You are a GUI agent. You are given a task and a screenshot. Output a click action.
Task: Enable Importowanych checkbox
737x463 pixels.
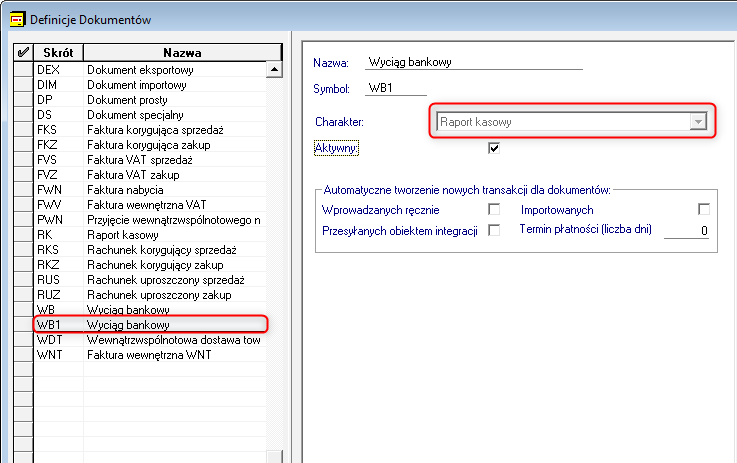coord(704,209)
